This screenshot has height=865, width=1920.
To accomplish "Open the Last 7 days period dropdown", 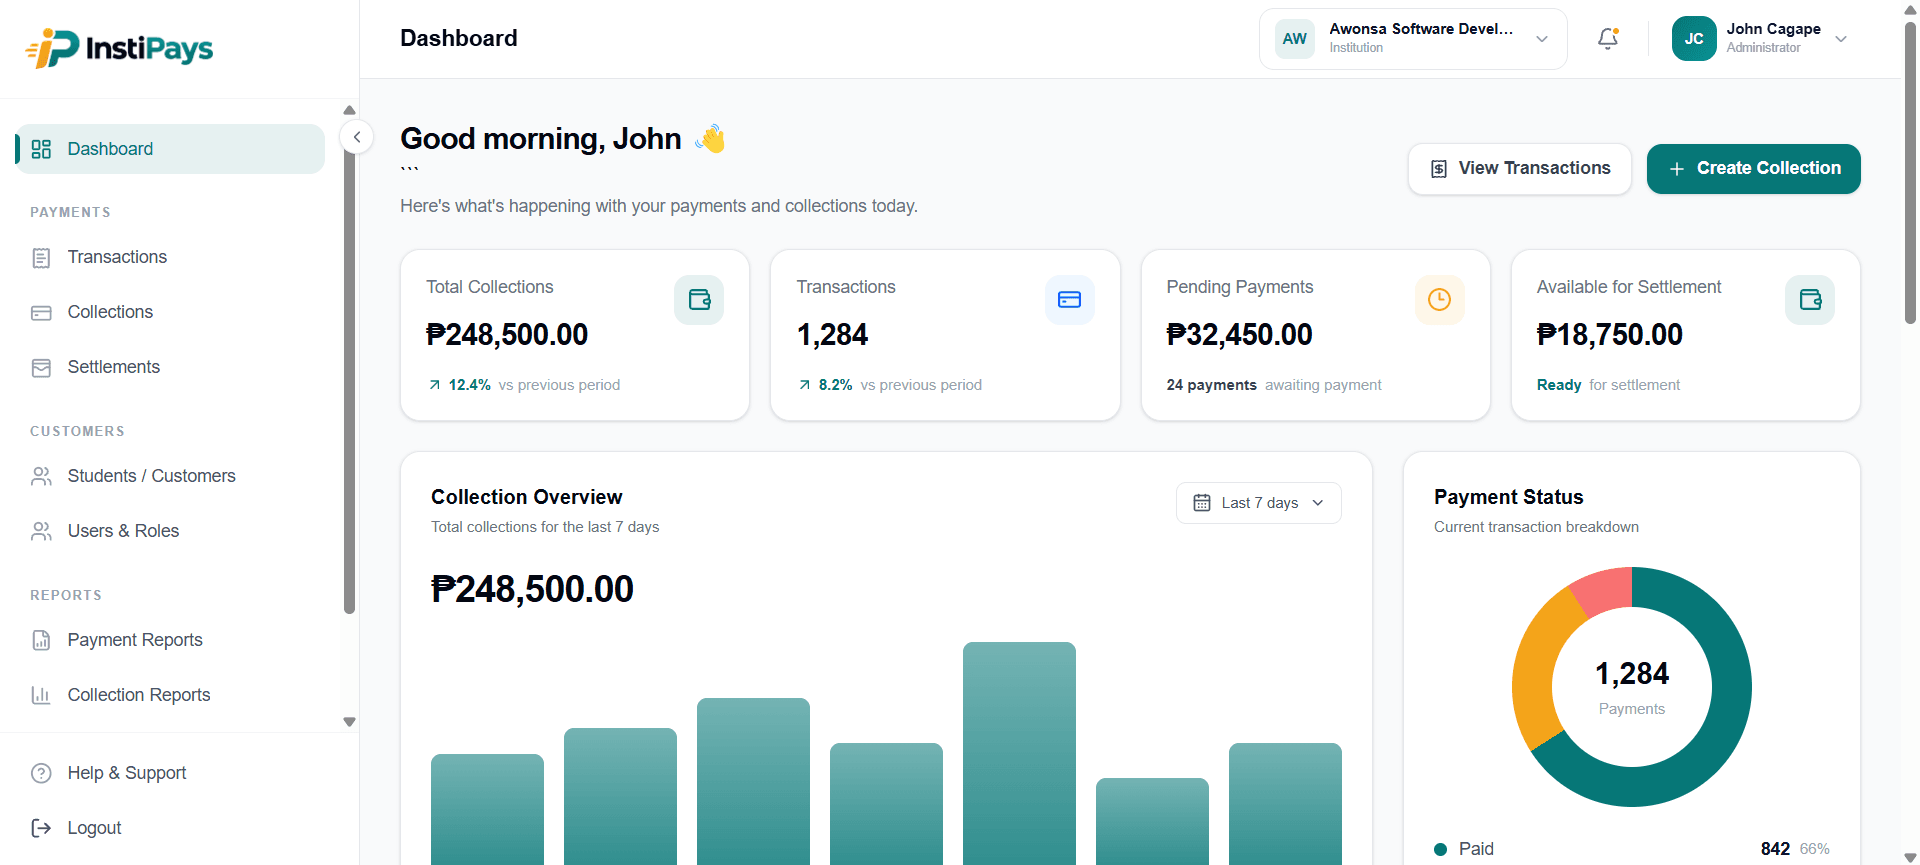I will pos(1259,503).
